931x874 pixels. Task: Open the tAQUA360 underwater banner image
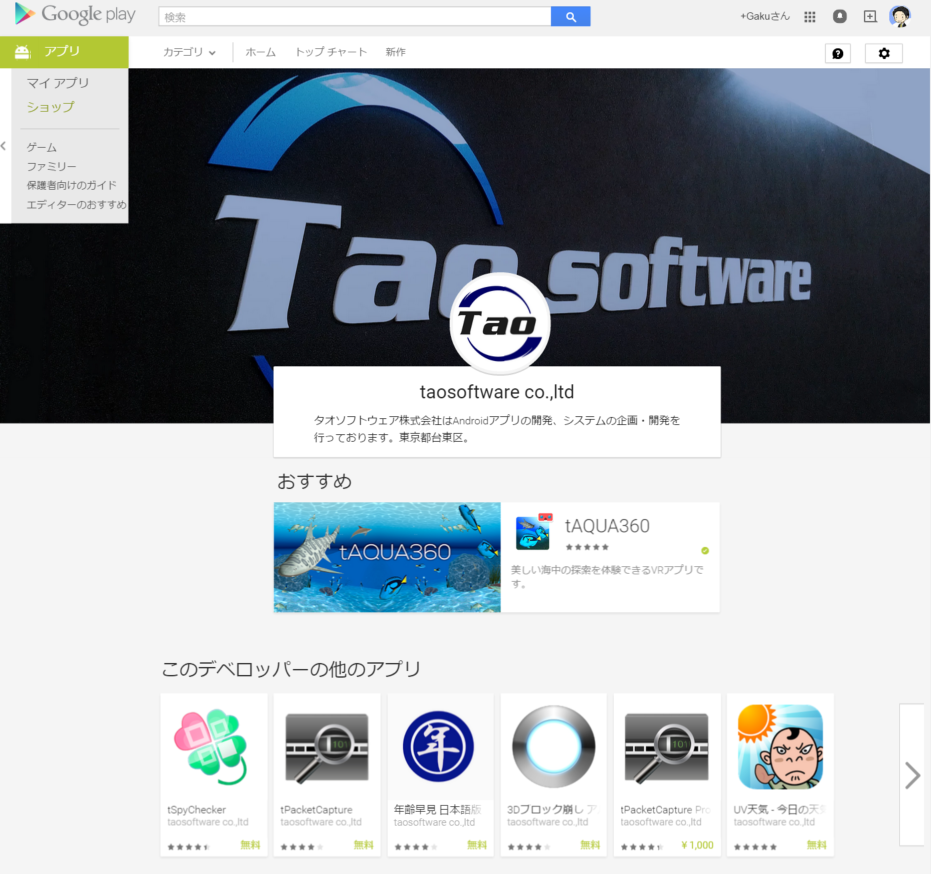click(387, 557)
